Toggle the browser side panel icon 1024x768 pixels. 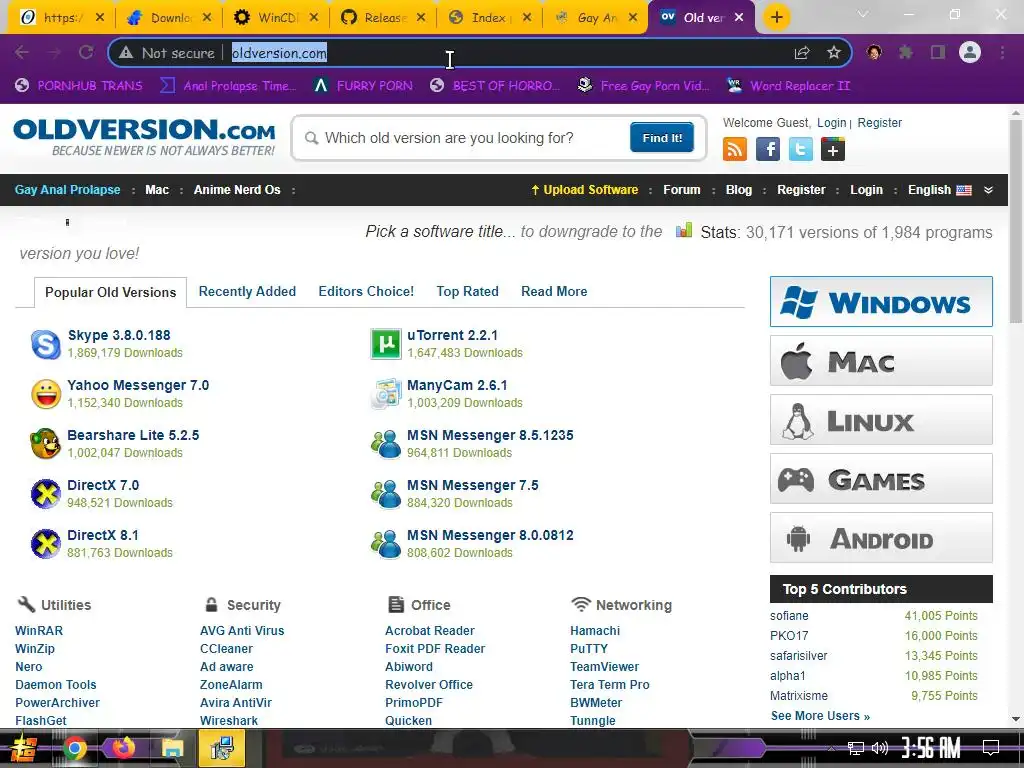click(x=938, y=52)
